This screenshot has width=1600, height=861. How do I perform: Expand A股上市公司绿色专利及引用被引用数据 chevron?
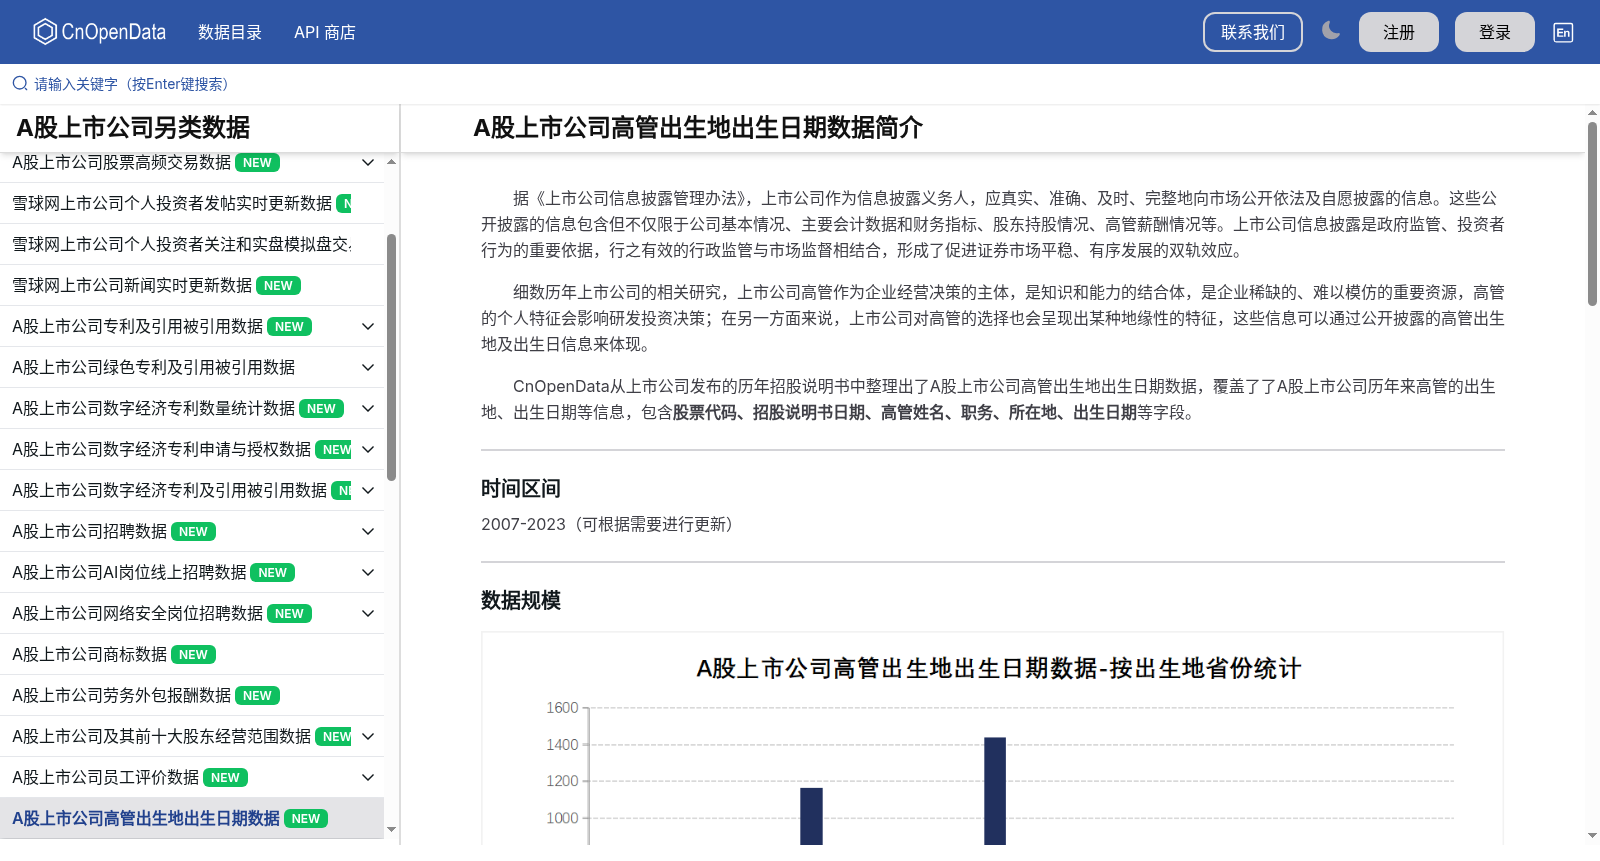pyautogui.click(x=368, y=367)
